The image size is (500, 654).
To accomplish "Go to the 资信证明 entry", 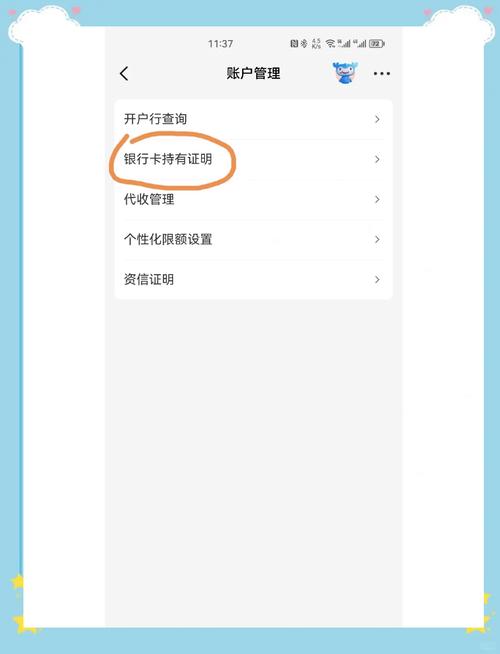I will click(x=254, y=279).
